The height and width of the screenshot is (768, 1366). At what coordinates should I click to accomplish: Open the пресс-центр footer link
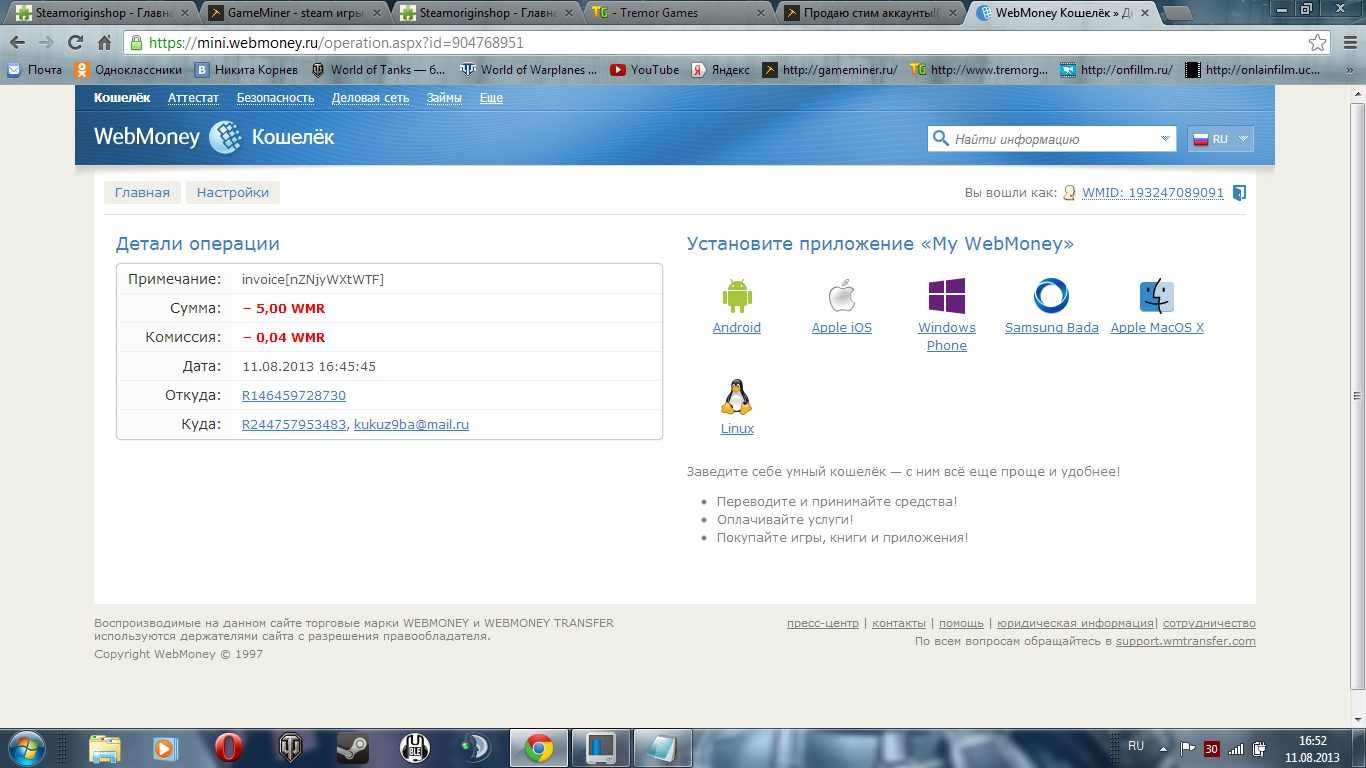[823, 623]
